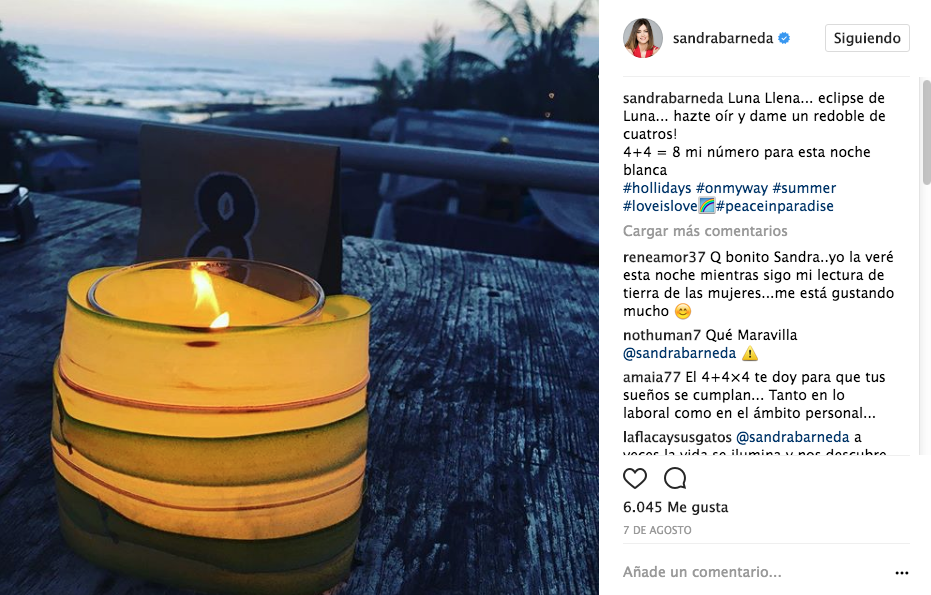Like the post with heart icon
931x595 pixels.
tap(635, 478)
